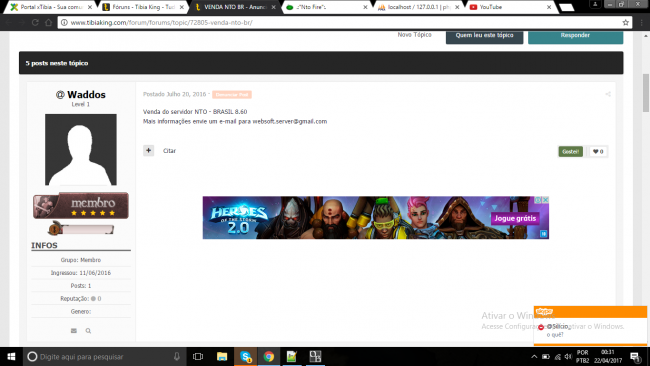
Task: Like the post with the Gostei button
Action: click(x=570, y=152)
